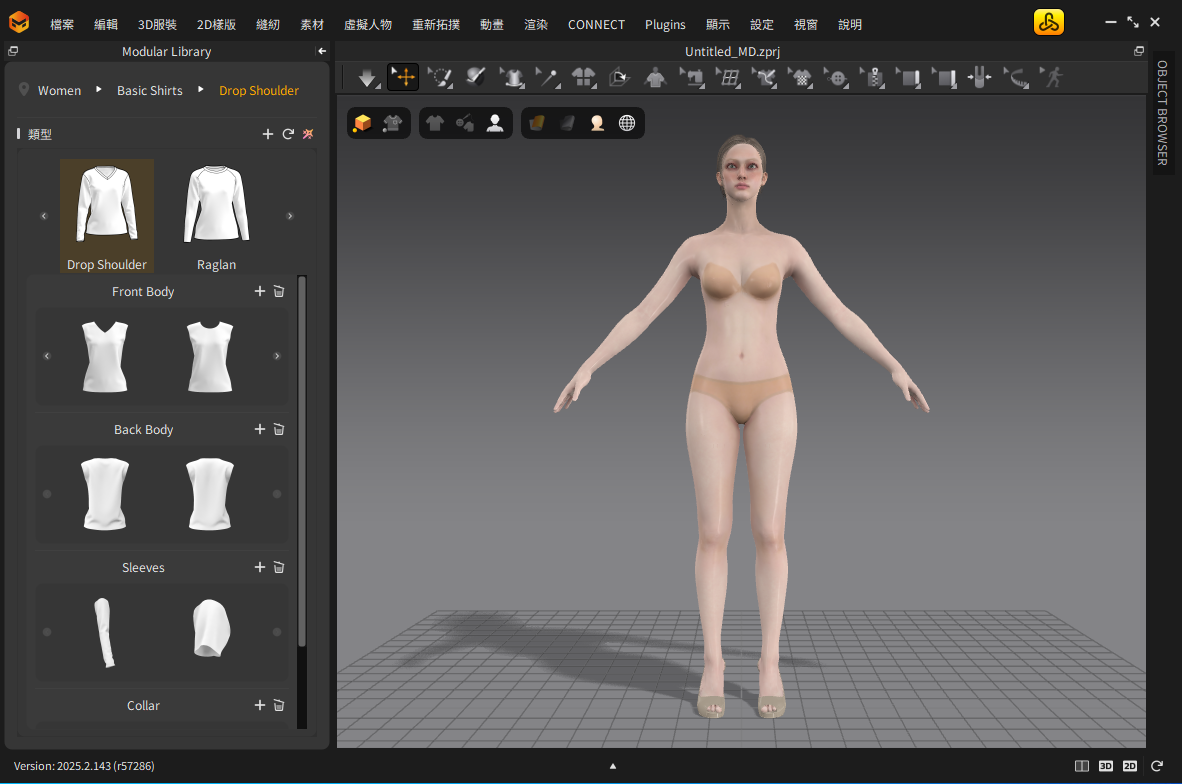This screenshot has width=1182, height=784.
Task: Click the refresh icon beside 類型
Action: pyautogui.click(x=288, y=134)
